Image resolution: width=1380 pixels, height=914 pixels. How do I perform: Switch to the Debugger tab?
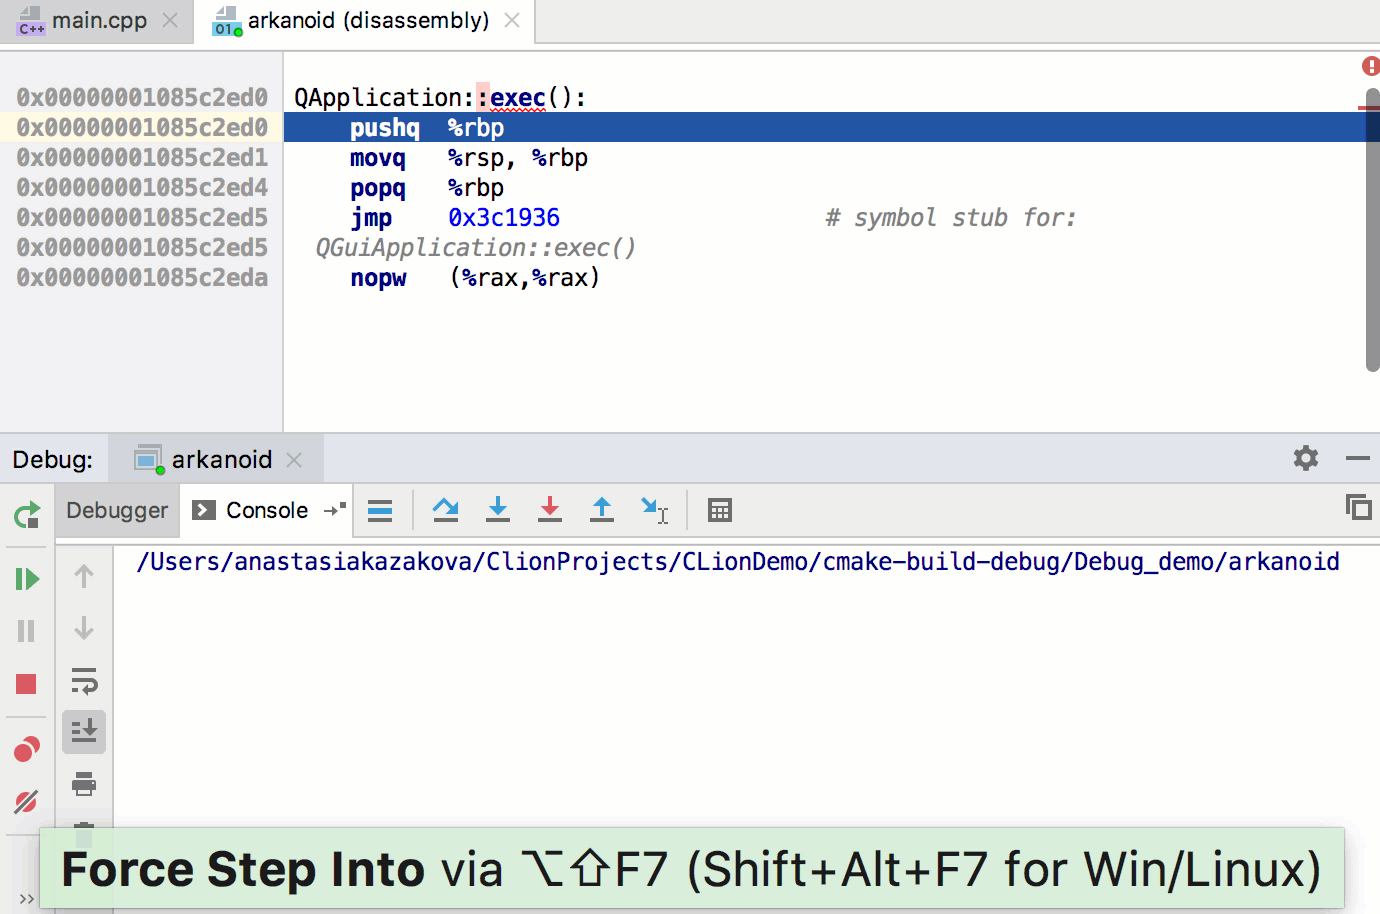(x=117, y=510)
